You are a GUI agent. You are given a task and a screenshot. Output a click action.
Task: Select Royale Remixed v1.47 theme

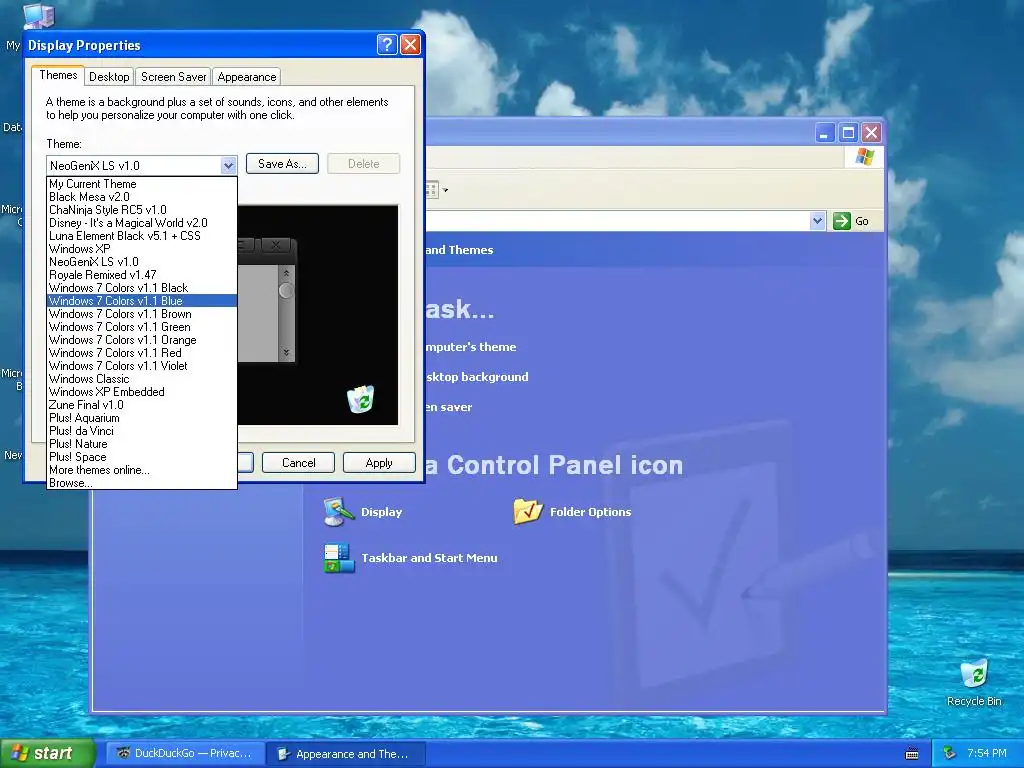pyautogui.click(x=142, y=275)
